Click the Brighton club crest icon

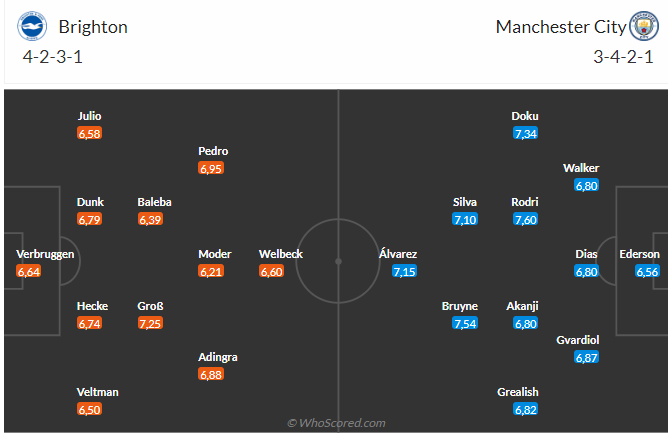pos(33,27)
